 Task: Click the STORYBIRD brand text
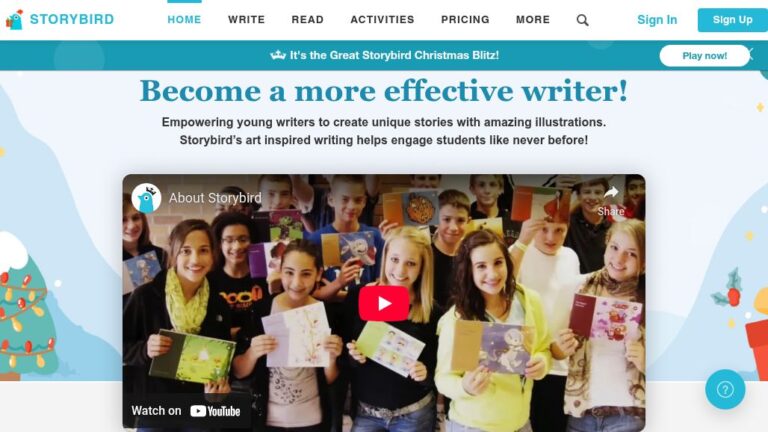tap(72, 20)
